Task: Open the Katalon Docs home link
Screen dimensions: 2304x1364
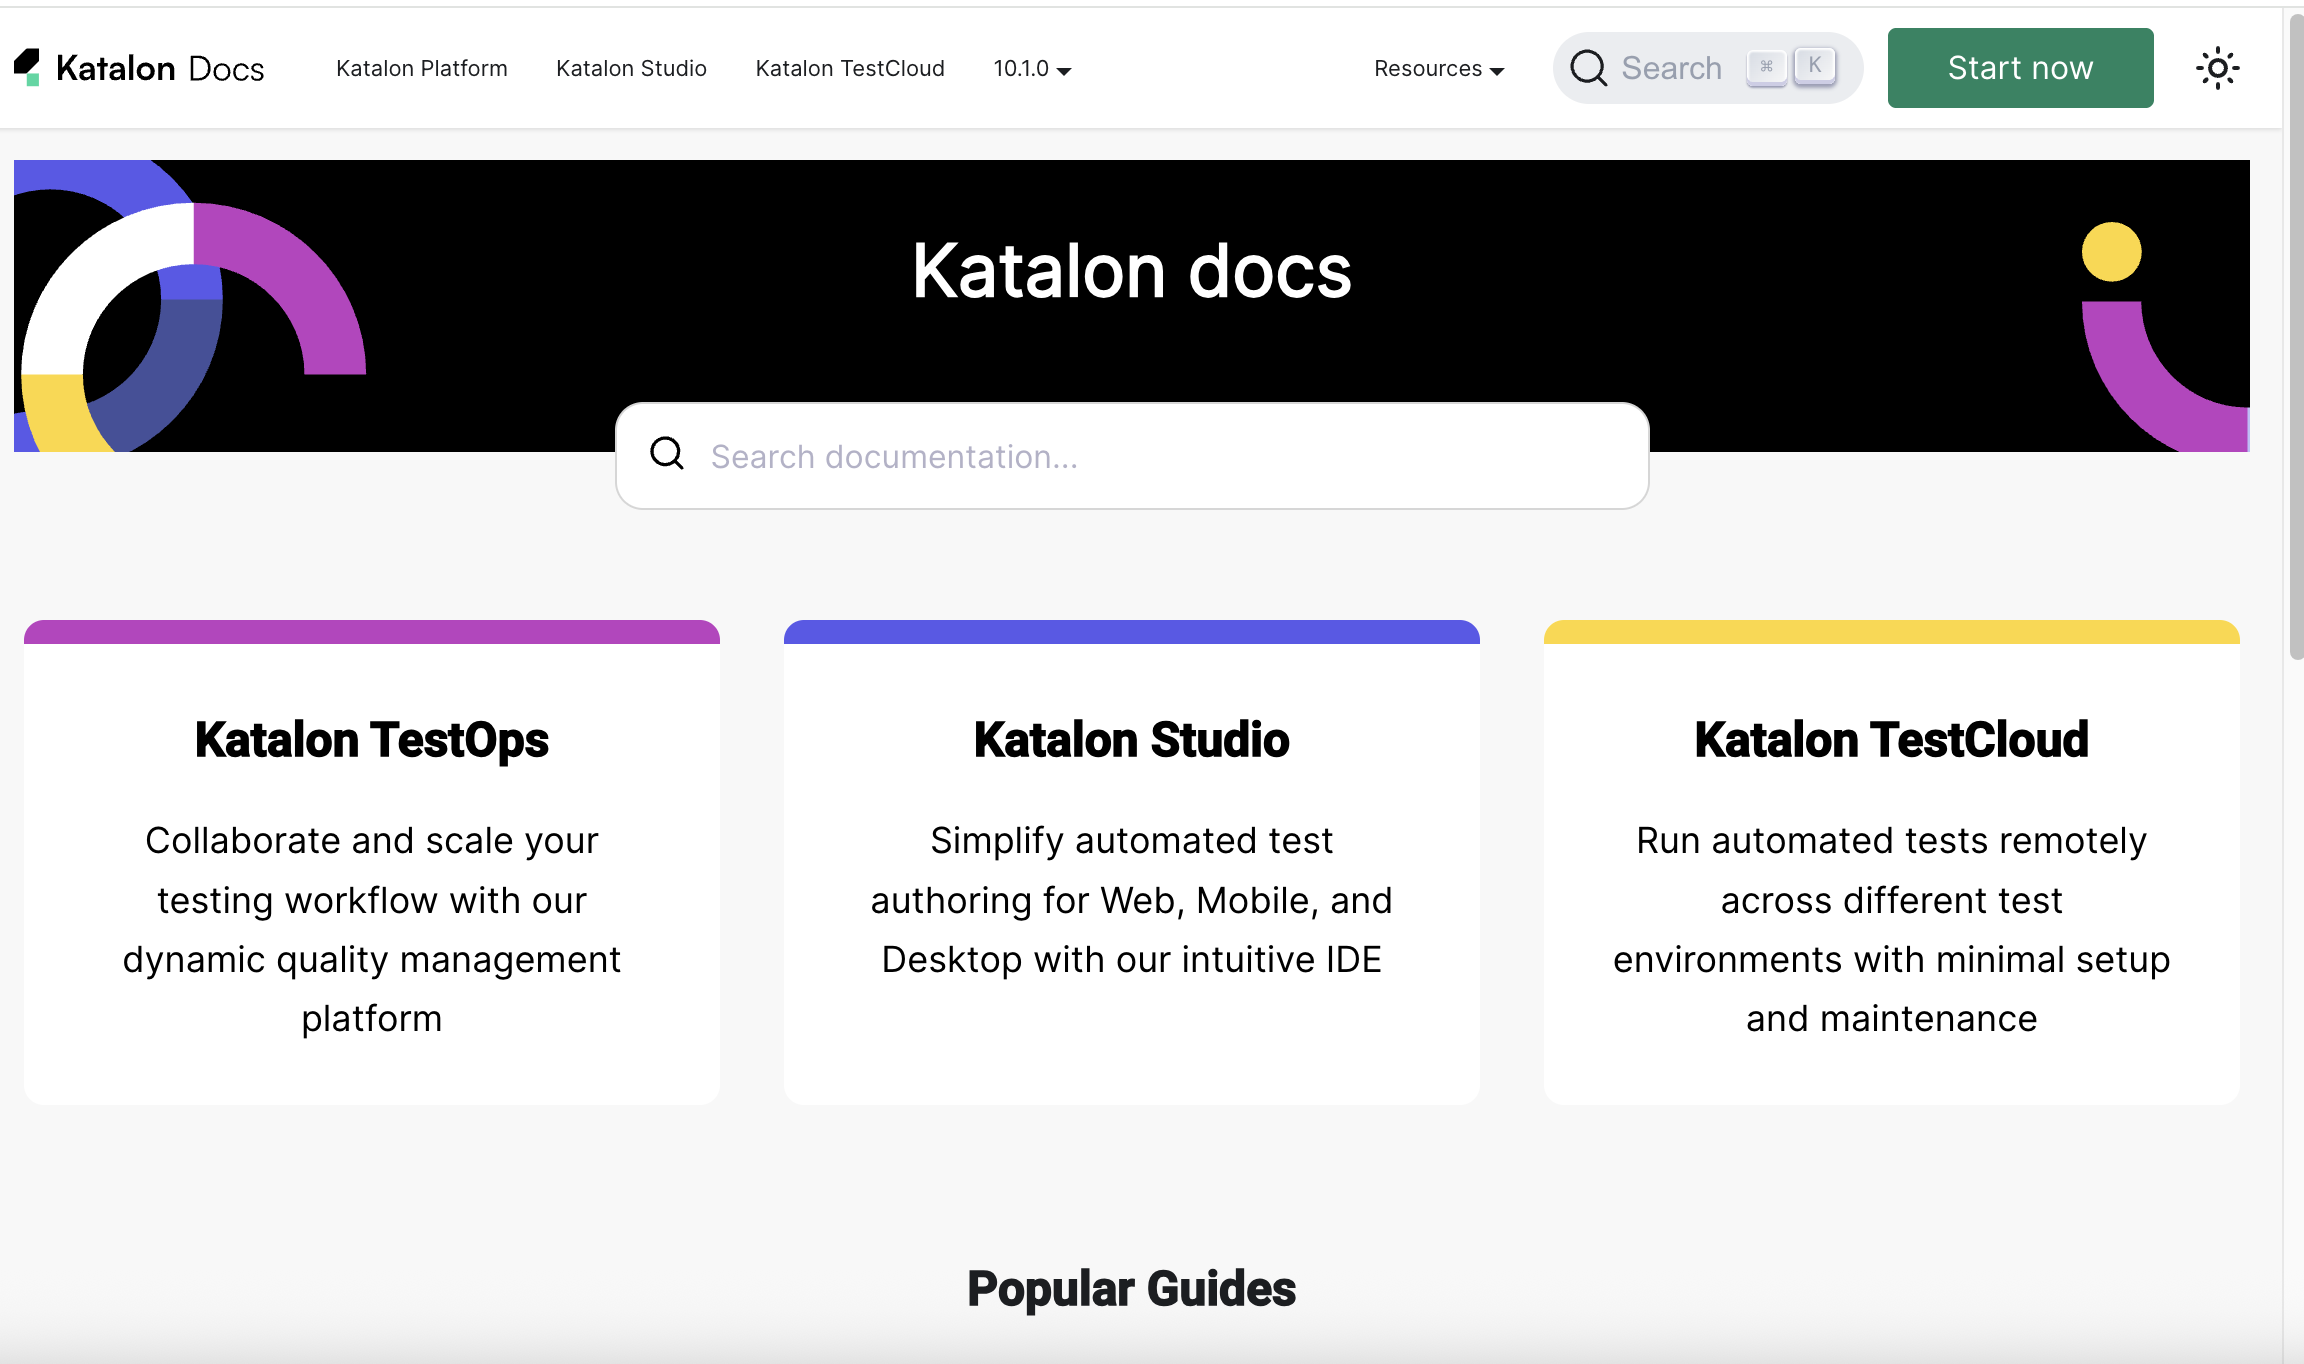Action: [139, 68]
